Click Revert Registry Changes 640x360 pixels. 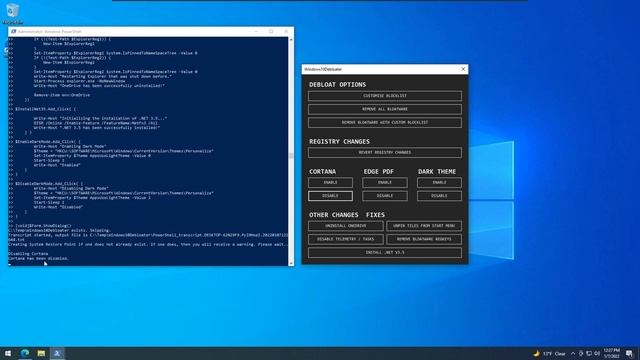[385, 153]
